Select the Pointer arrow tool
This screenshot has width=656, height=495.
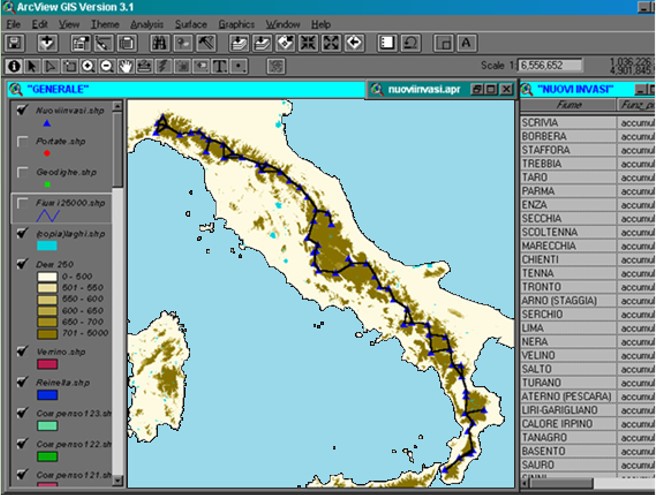[34, 67]
